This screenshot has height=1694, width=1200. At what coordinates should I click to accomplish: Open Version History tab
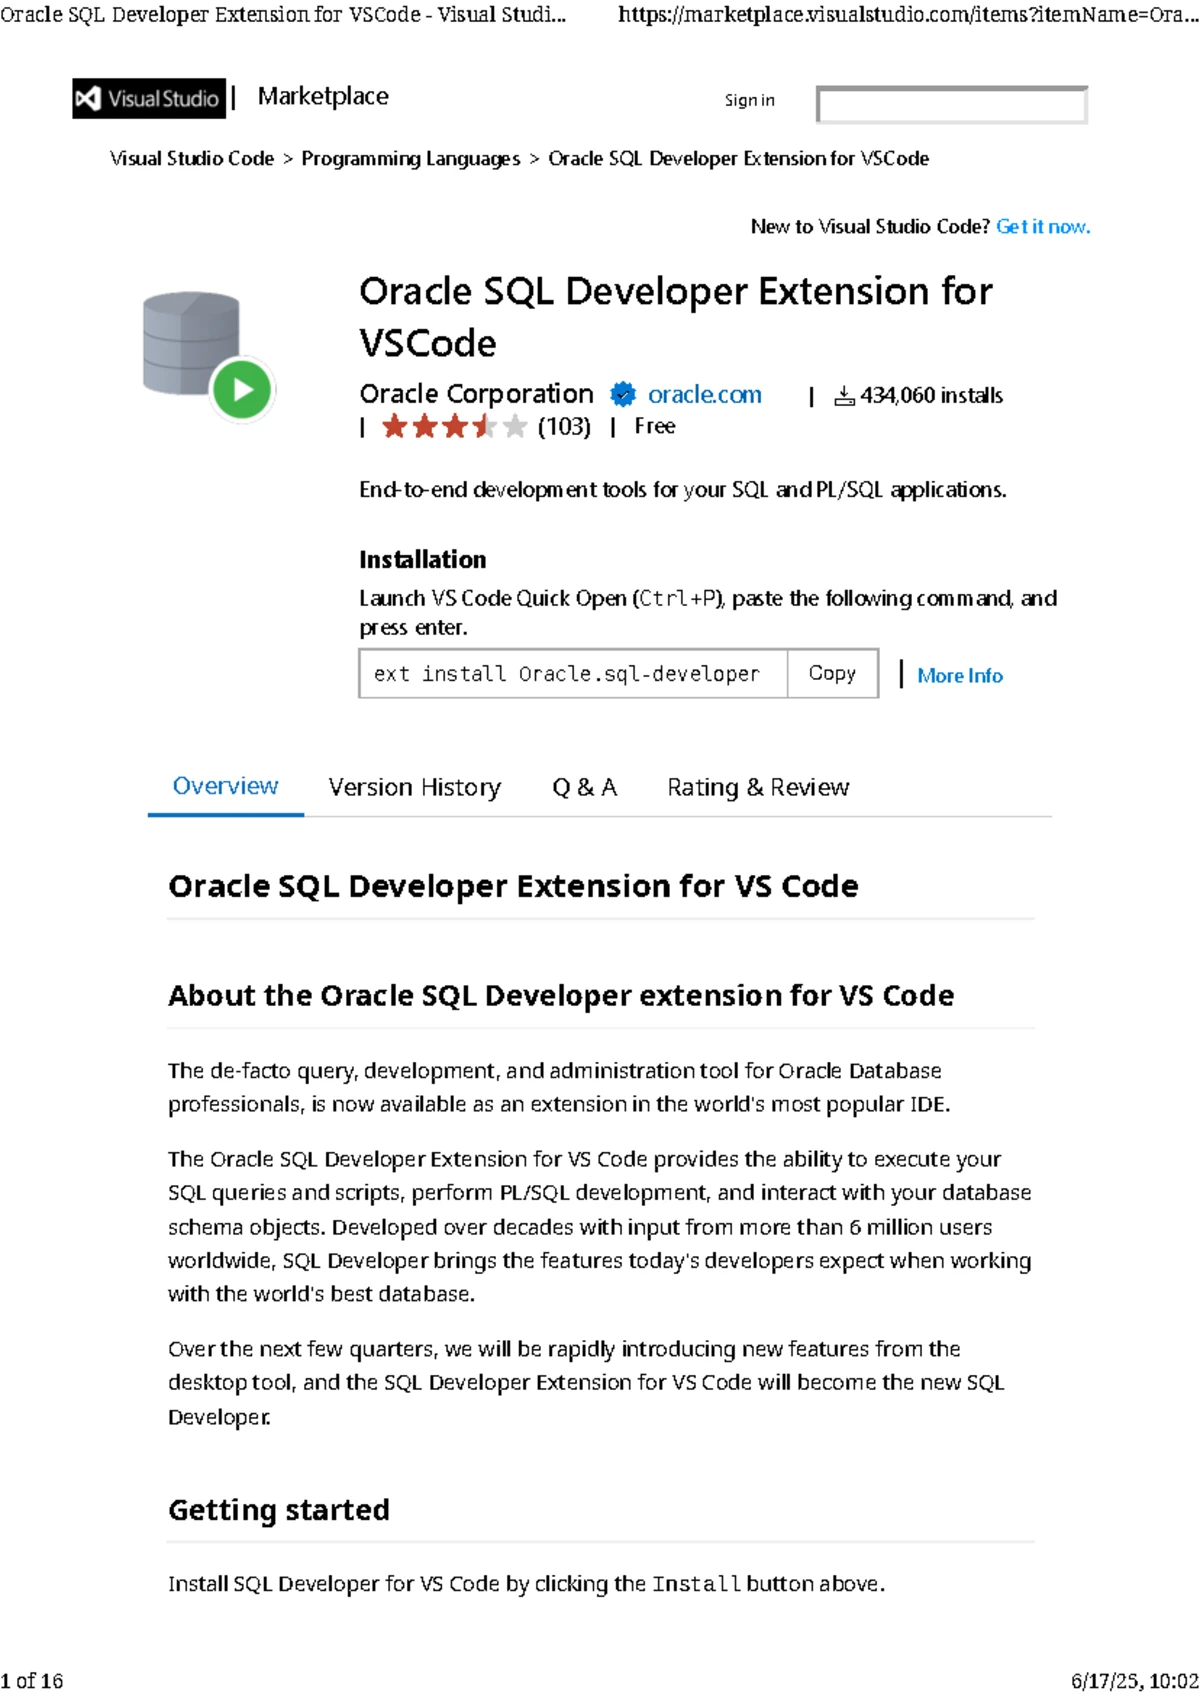pos(414,788)
